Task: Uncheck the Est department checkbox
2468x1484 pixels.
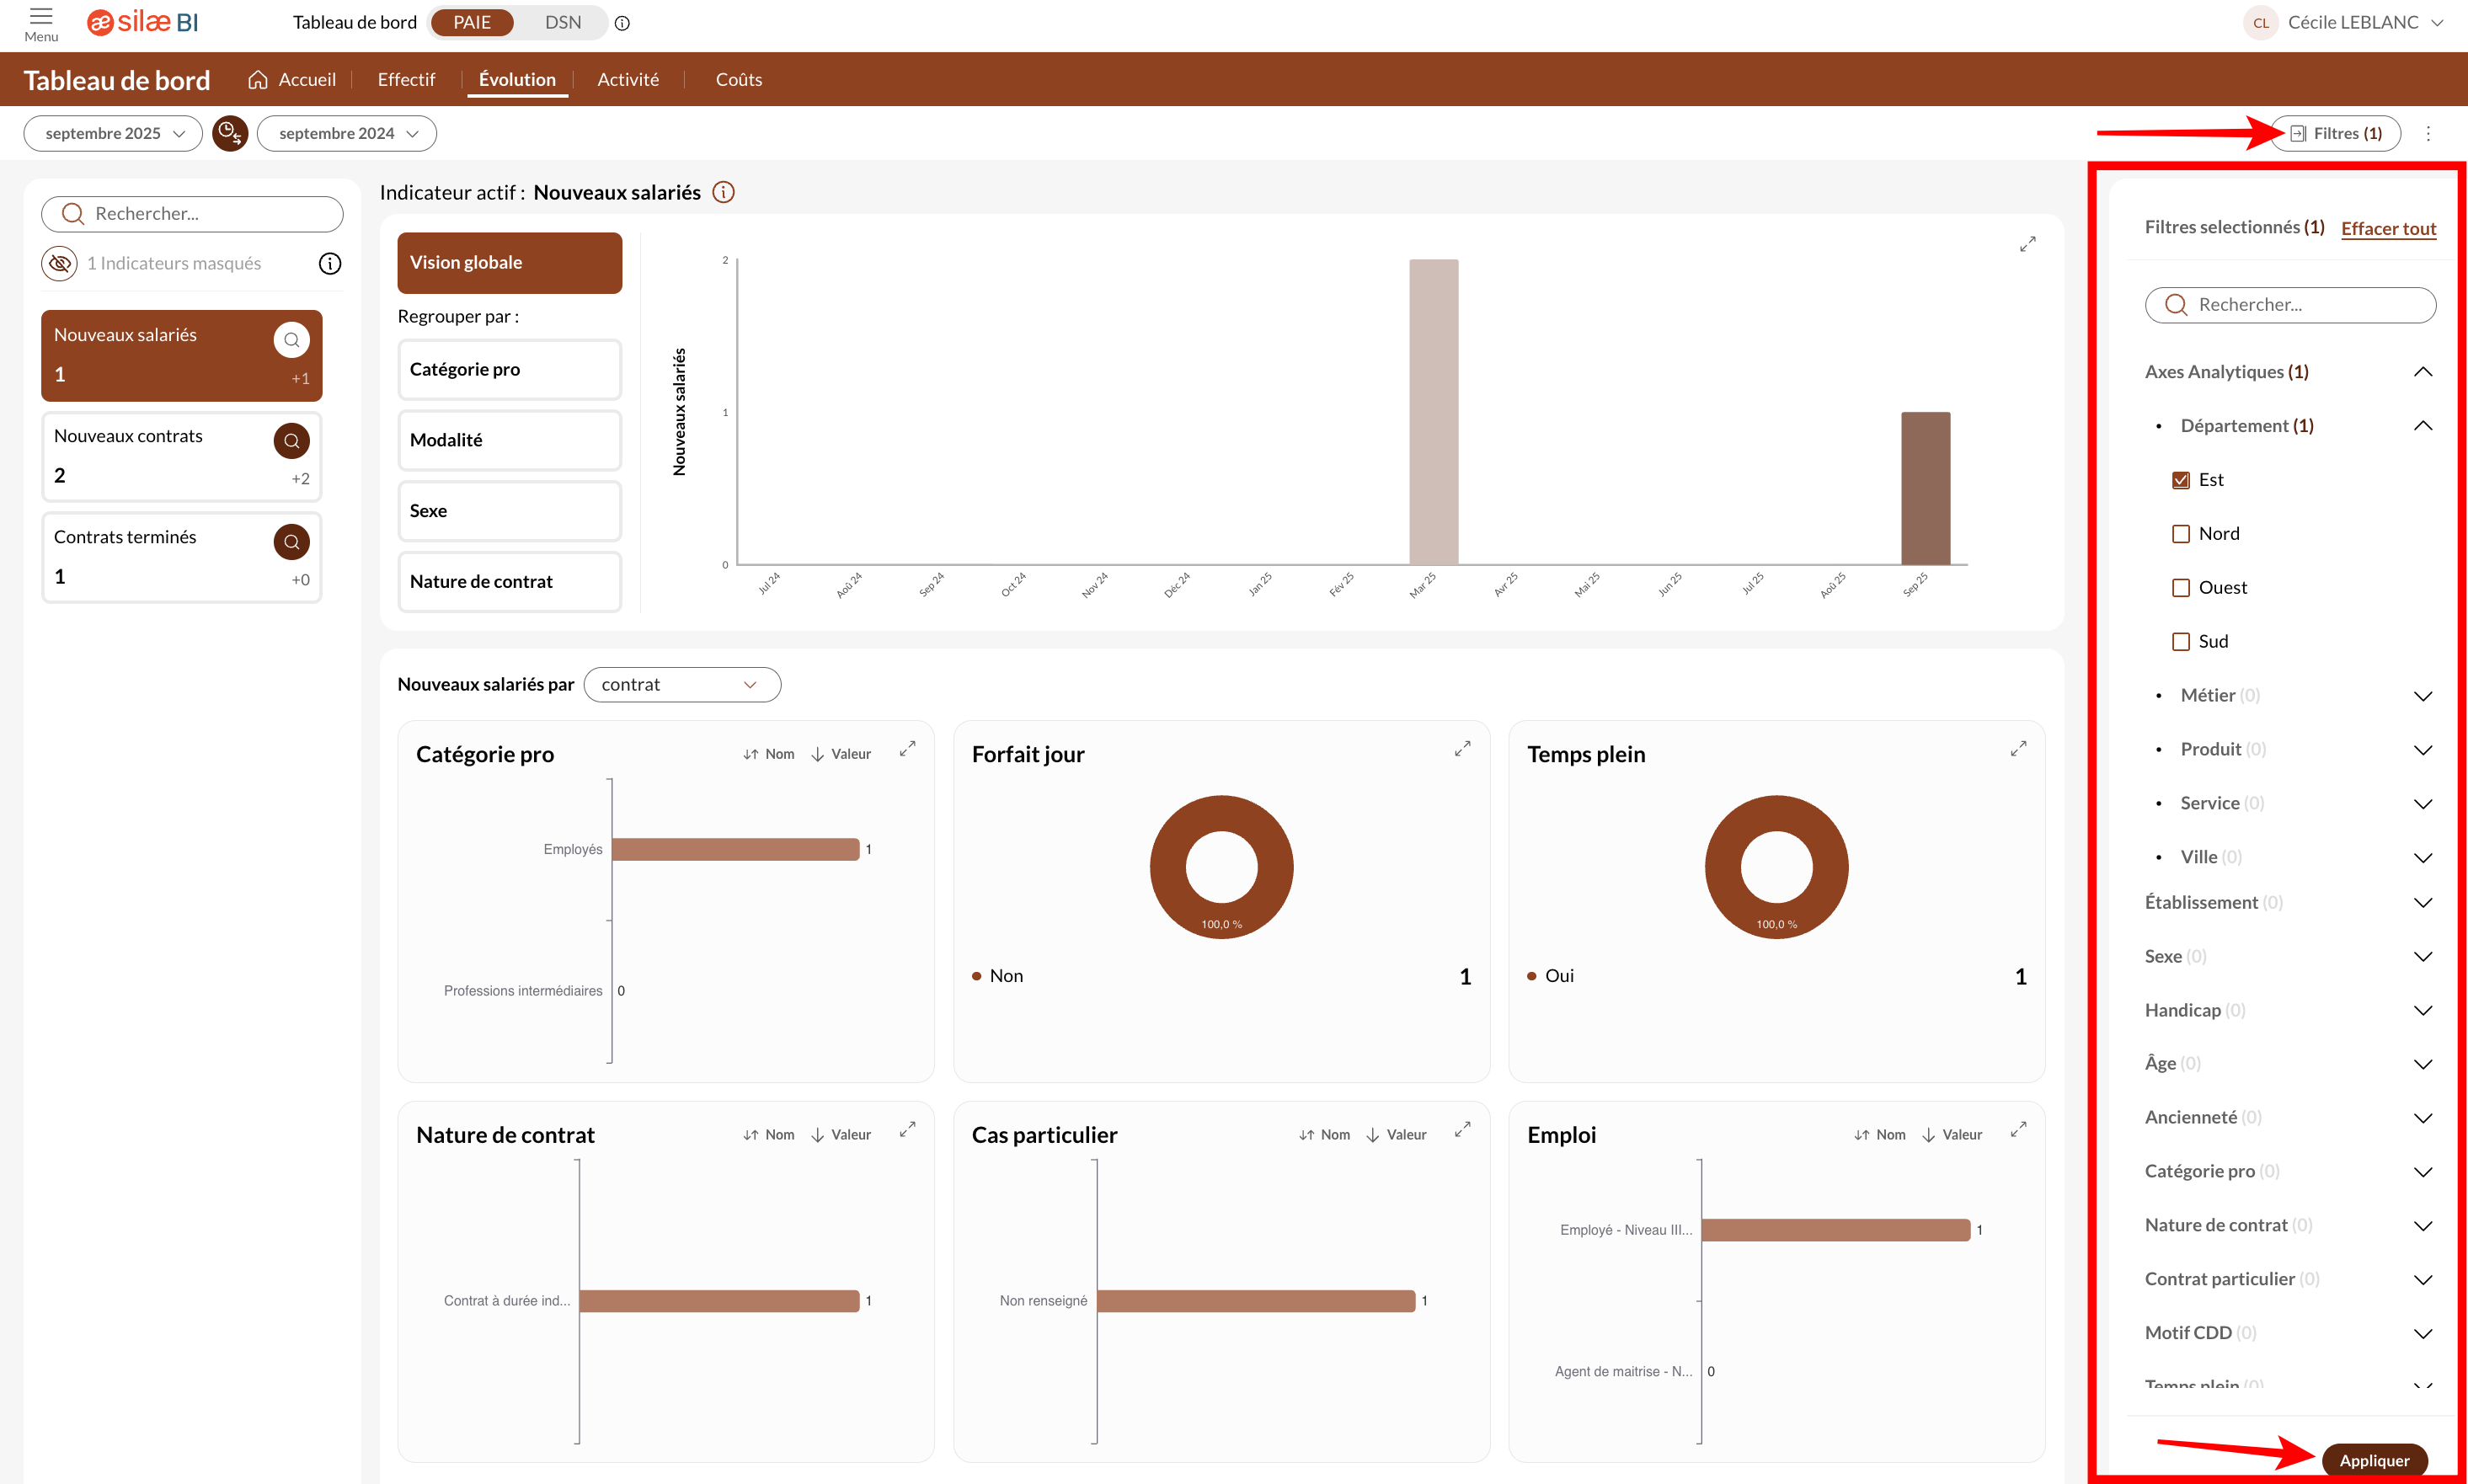Action: point(2181,480)
